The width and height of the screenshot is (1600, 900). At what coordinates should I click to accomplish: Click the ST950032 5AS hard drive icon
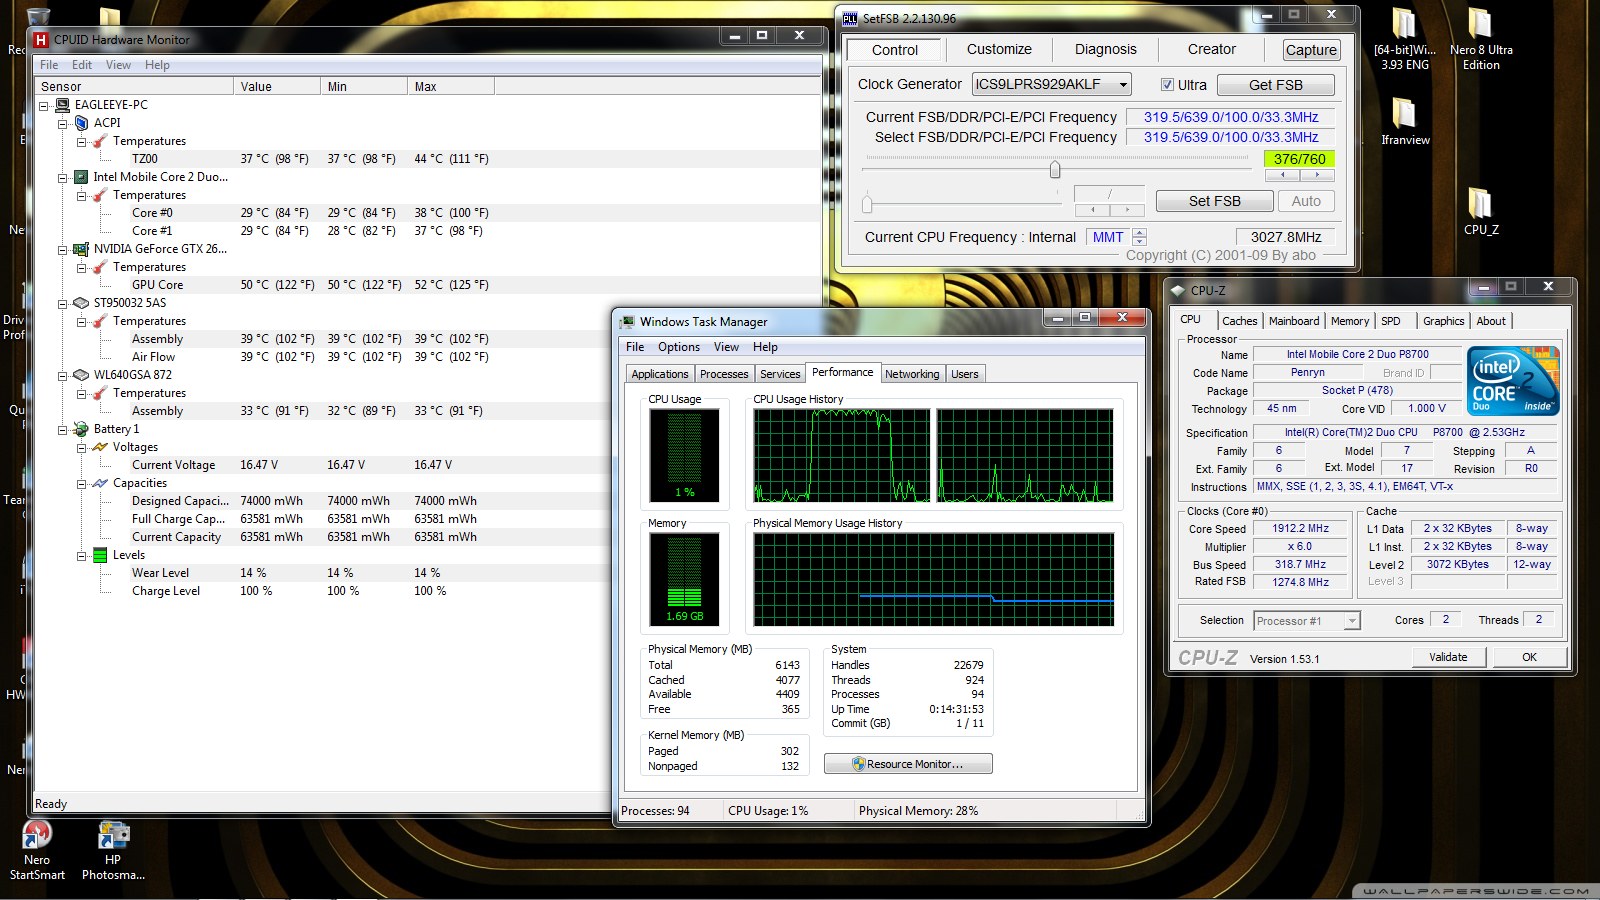point(81,303)
